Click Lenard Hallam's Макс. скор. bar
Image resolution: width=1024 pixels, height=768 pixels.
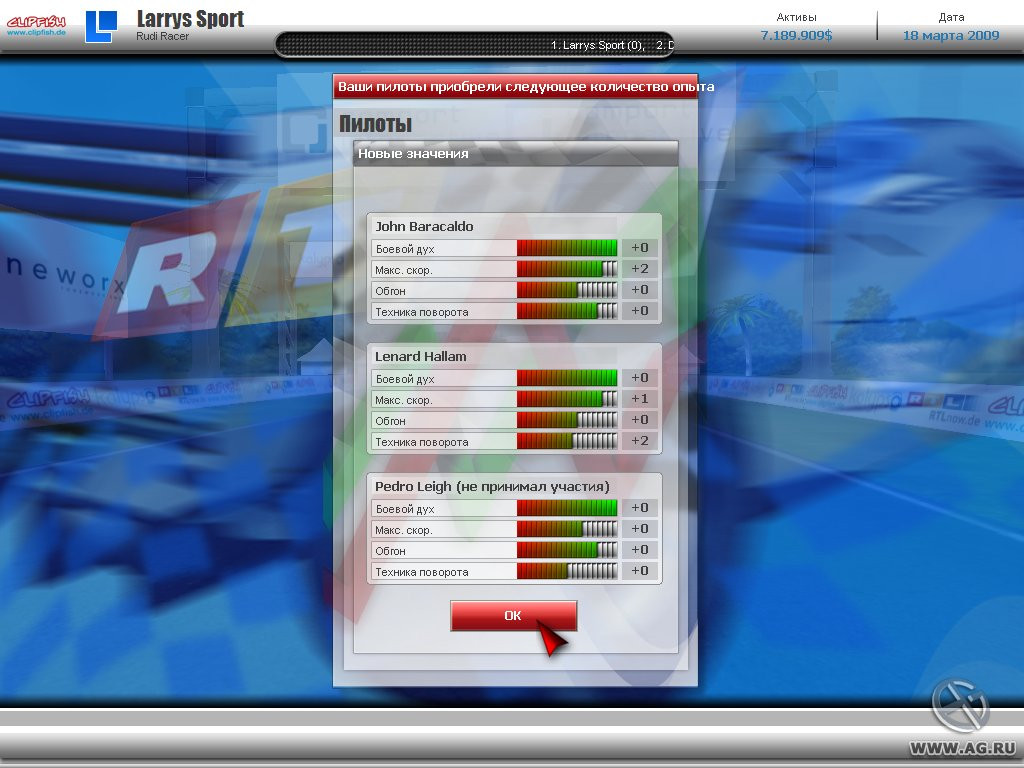[x=567, y=399]
